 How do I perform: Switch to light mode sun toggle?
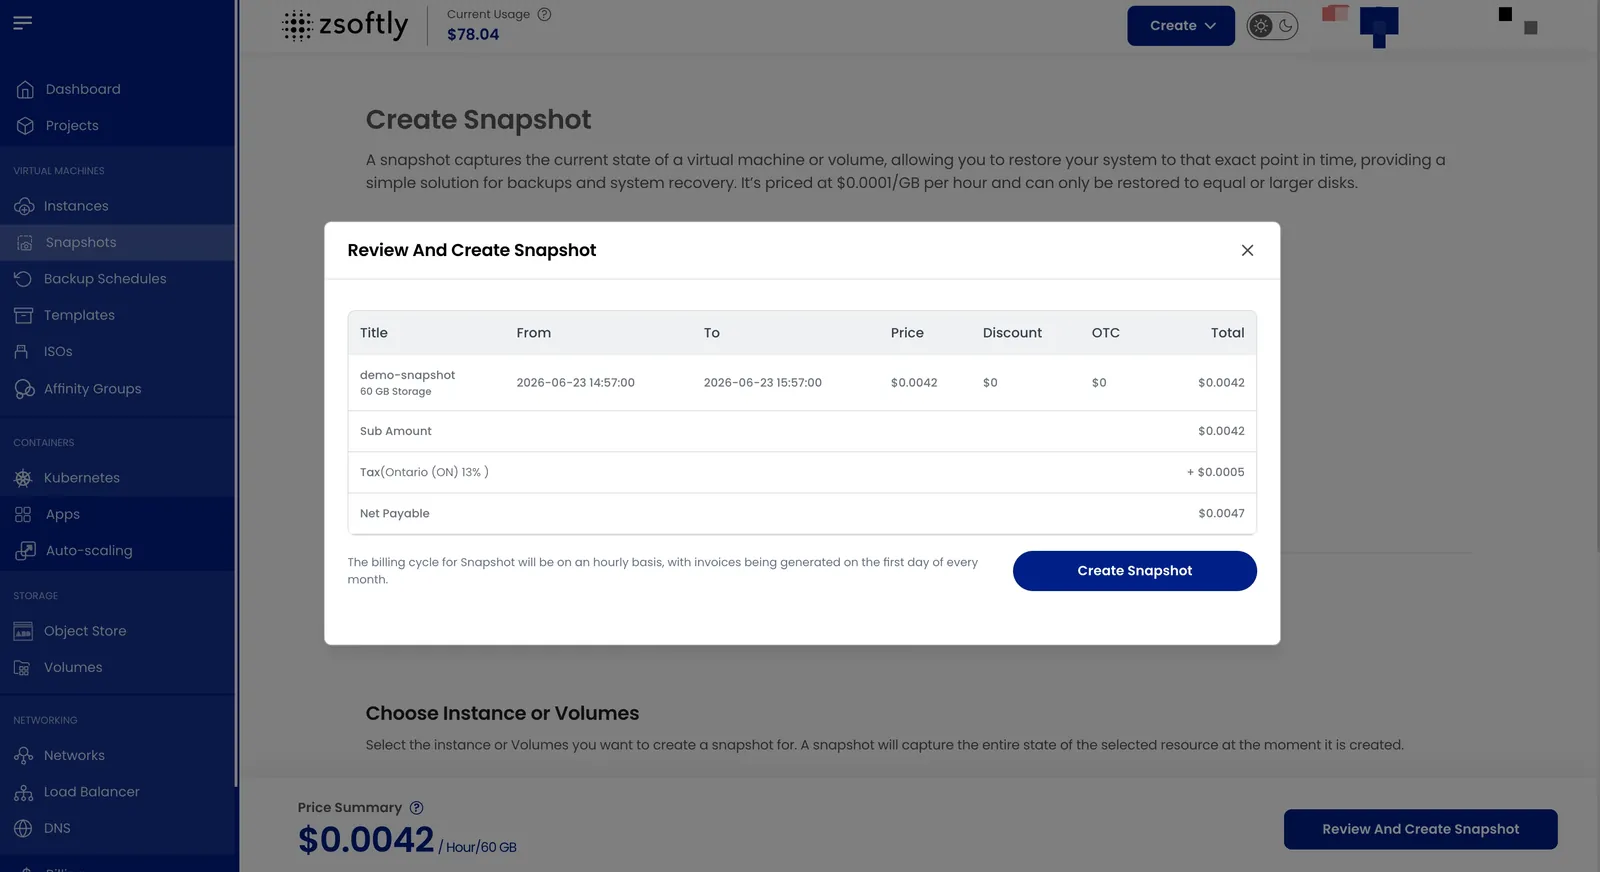pyautogui.click(x=1261, y=26)
